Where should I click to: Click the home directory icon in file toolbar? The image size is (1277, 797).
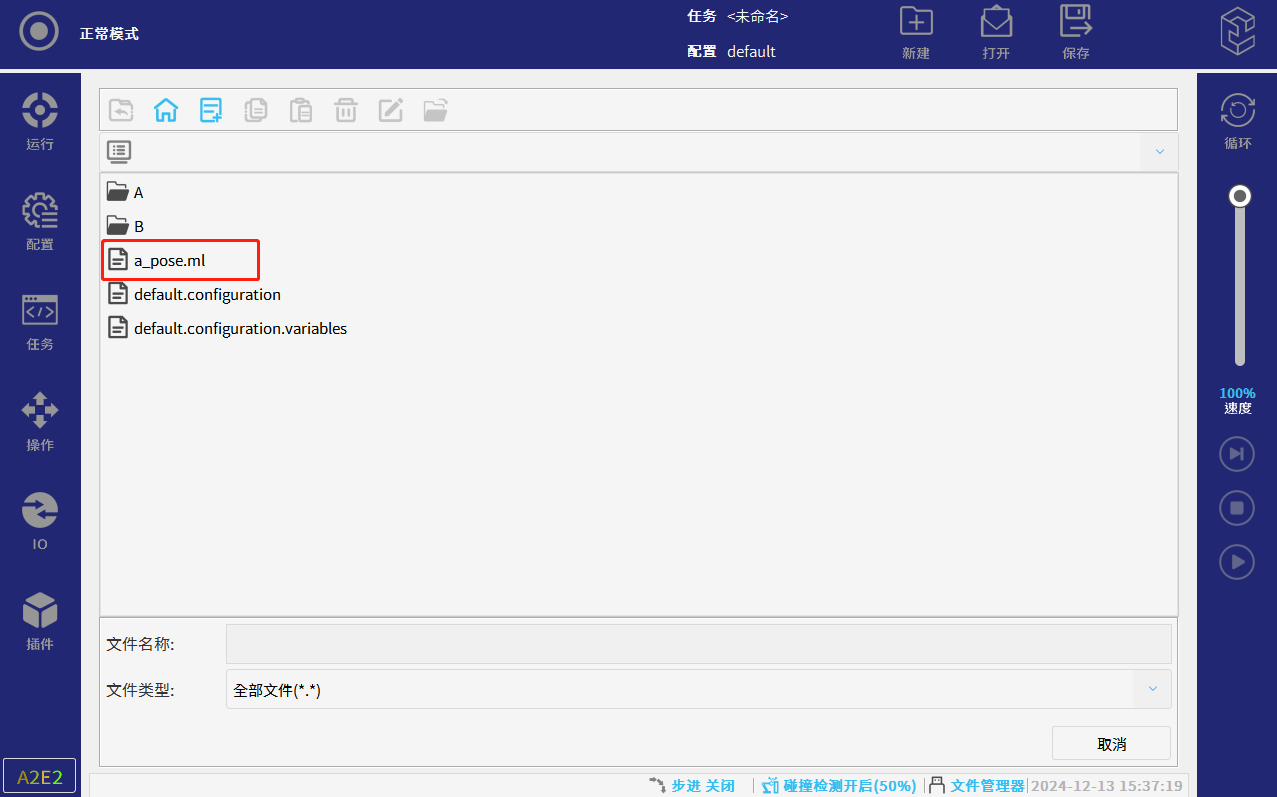point(166,110)
